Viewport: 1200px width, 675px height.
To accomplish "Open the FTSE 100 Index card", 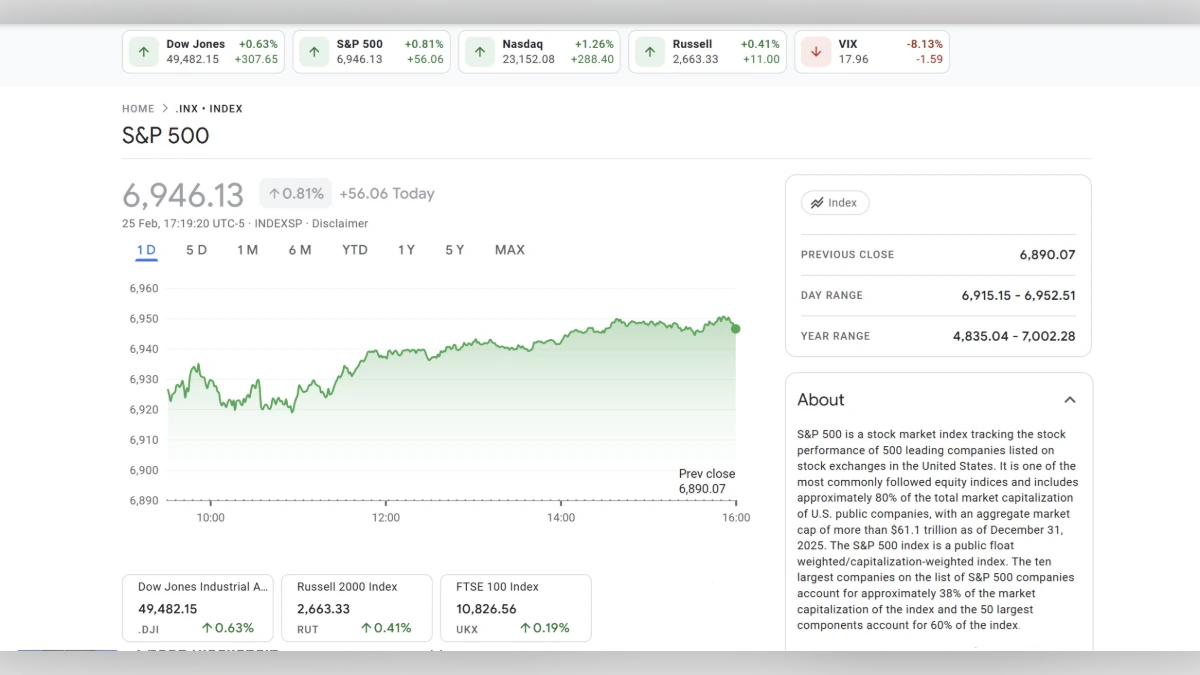I will point(515,607).
